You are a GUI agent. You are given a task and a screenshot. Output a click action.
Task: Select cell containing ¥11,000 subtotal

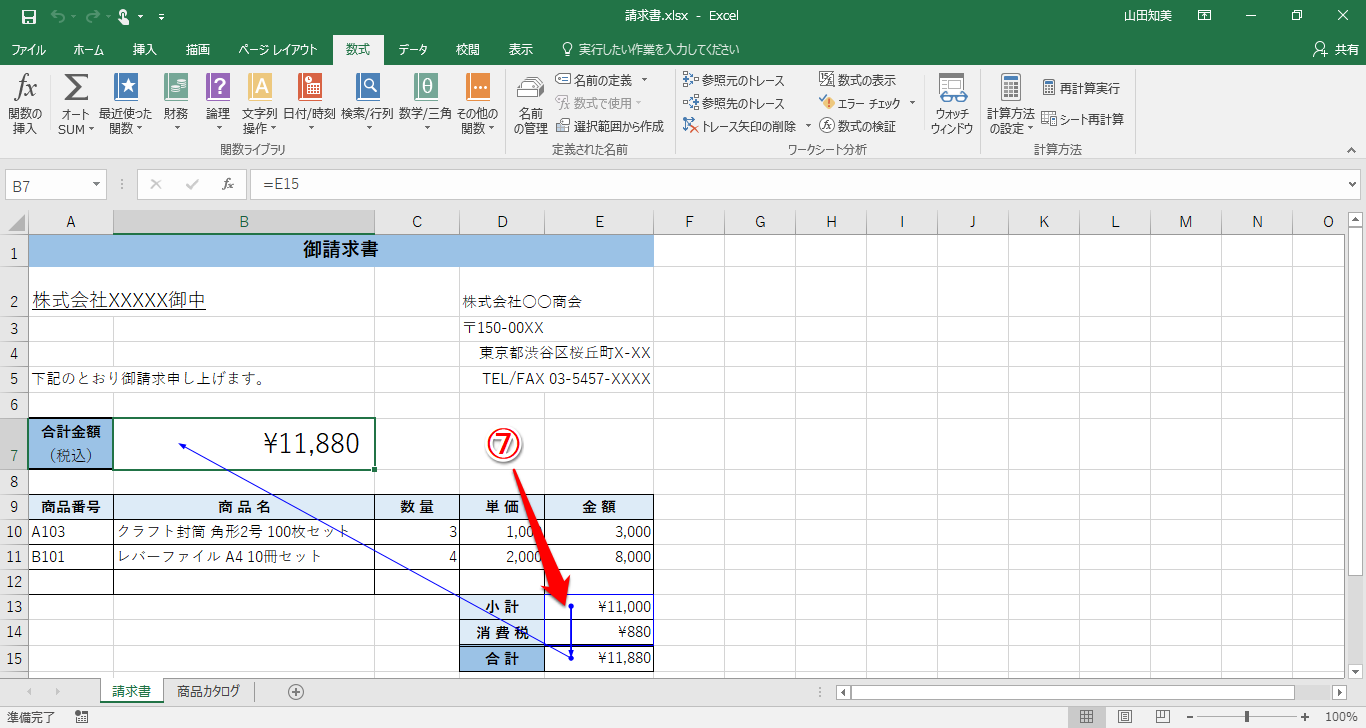pos(599,606)
